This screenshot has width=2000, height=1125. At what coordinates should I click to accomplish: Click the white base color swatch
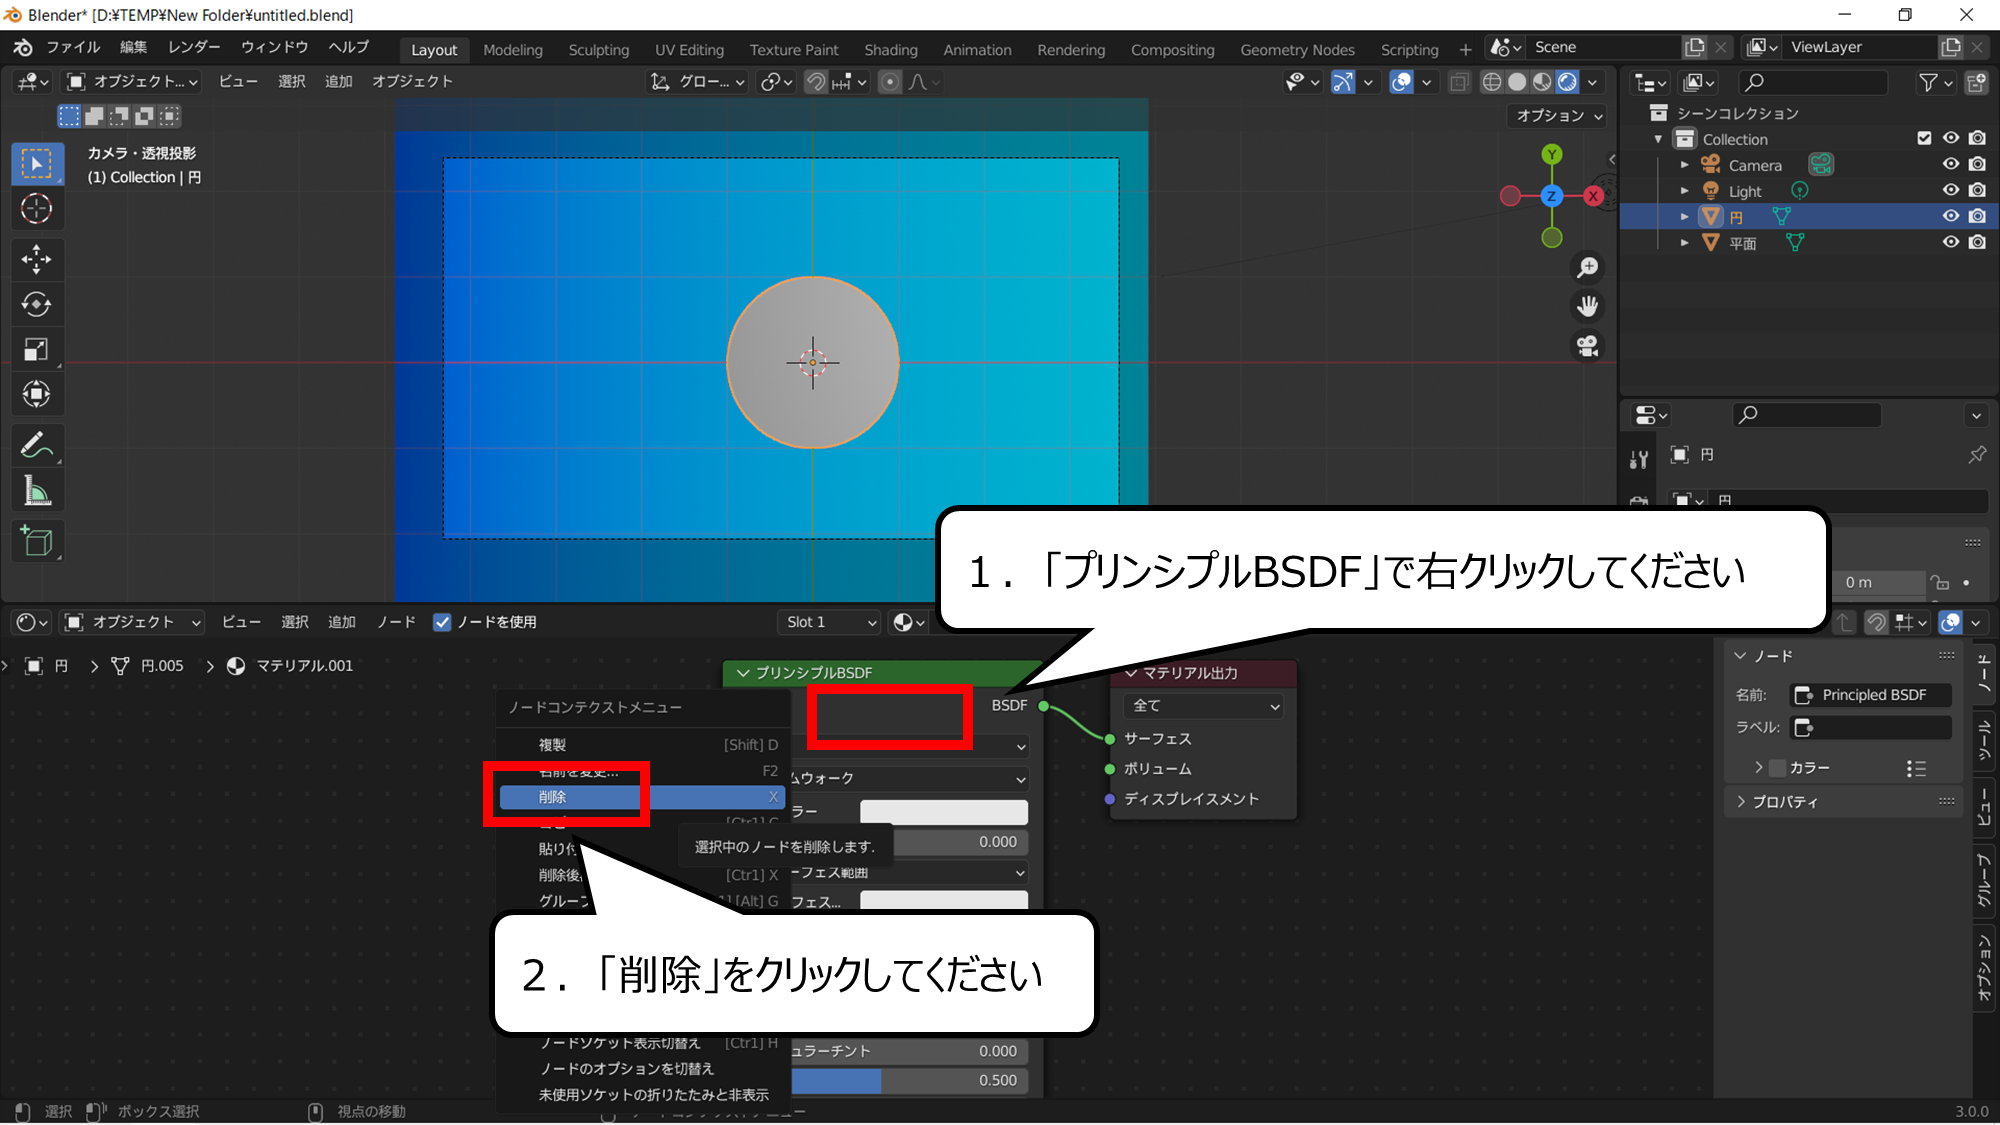coord(943,812)
